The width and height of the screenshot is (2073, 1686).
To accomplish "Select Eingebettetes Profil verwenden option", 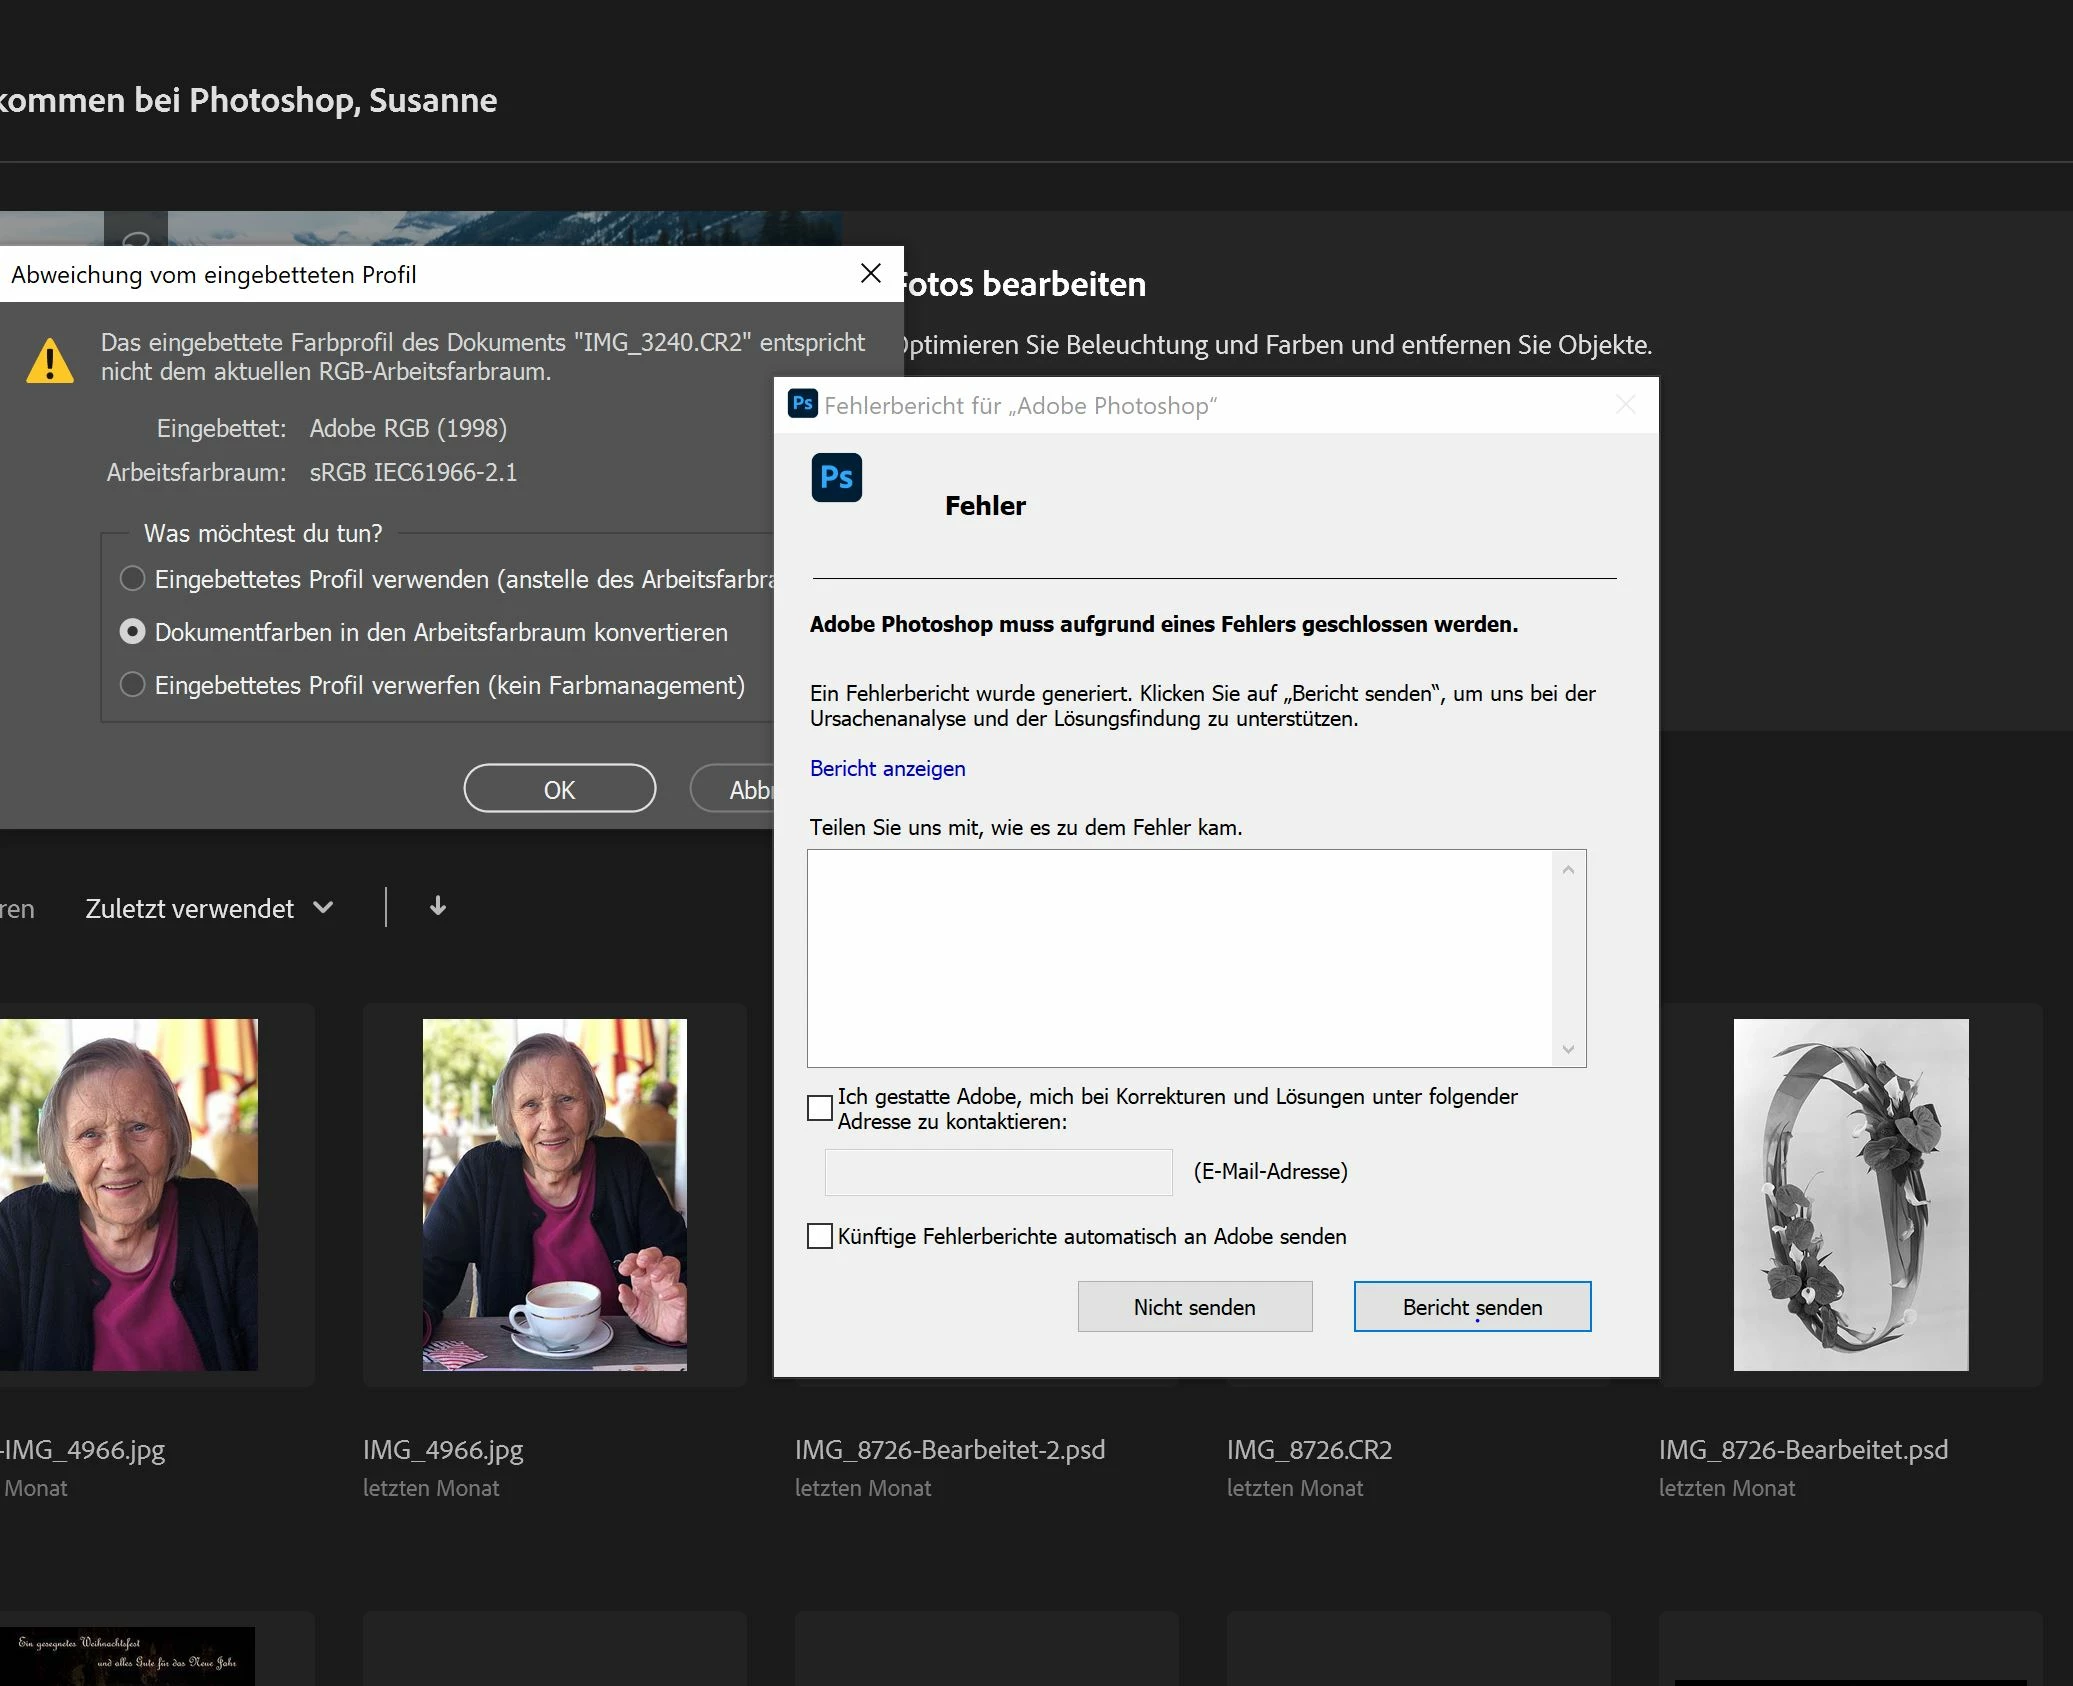I will click(x=132, y=579).
